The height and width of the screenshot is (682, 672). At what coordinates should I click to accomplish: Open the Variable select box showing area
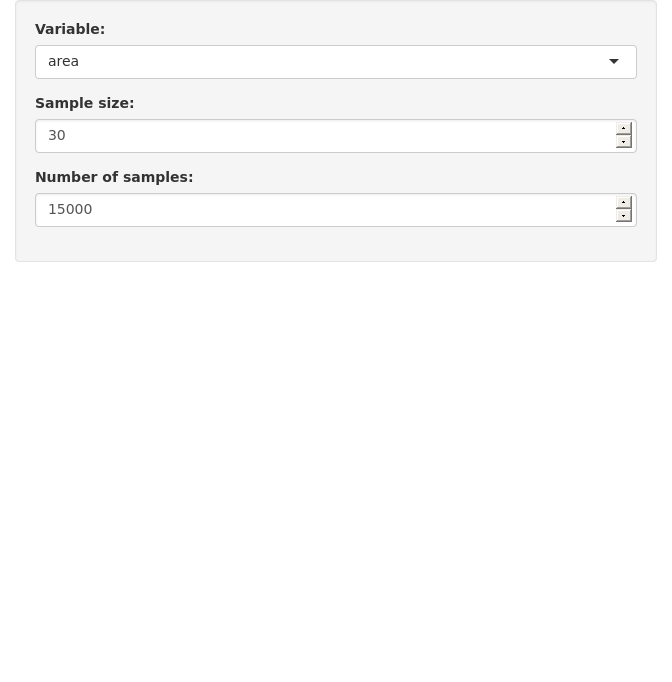(x=336, y=62)
